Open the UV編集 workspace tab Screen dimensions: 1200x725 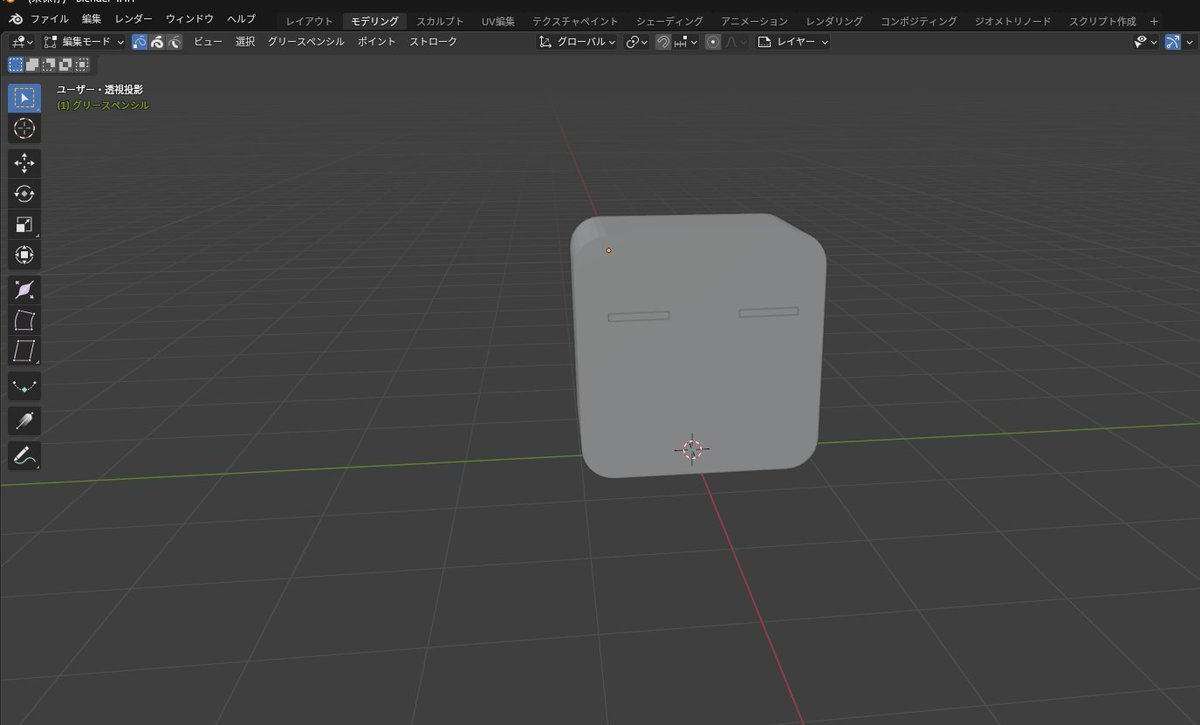pos(498,21)
